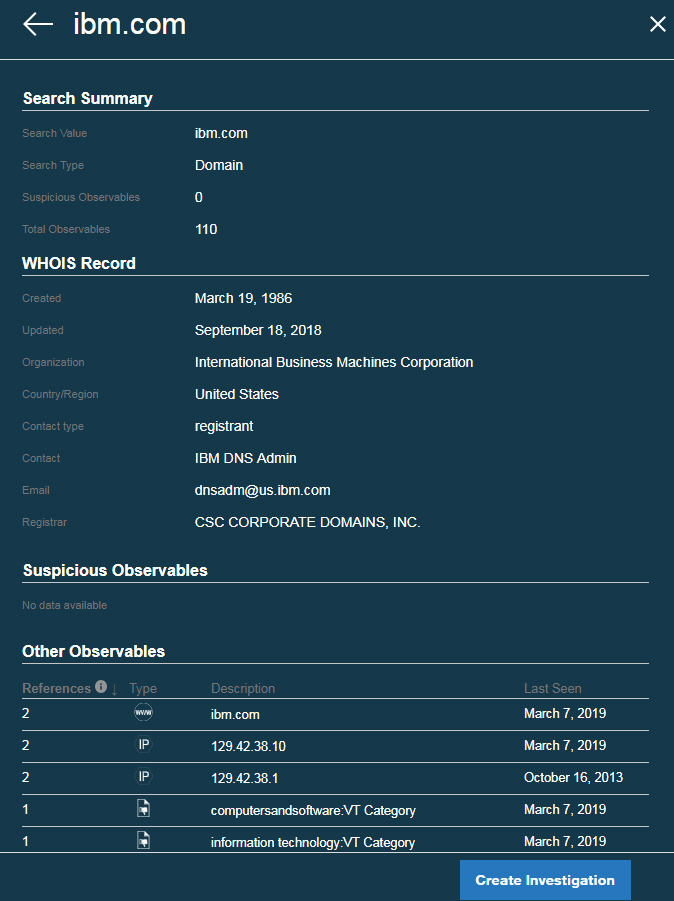Click the References column header
Image resolution: width=674 pixels, height=901 pixels.
click(x=57, y=688)
